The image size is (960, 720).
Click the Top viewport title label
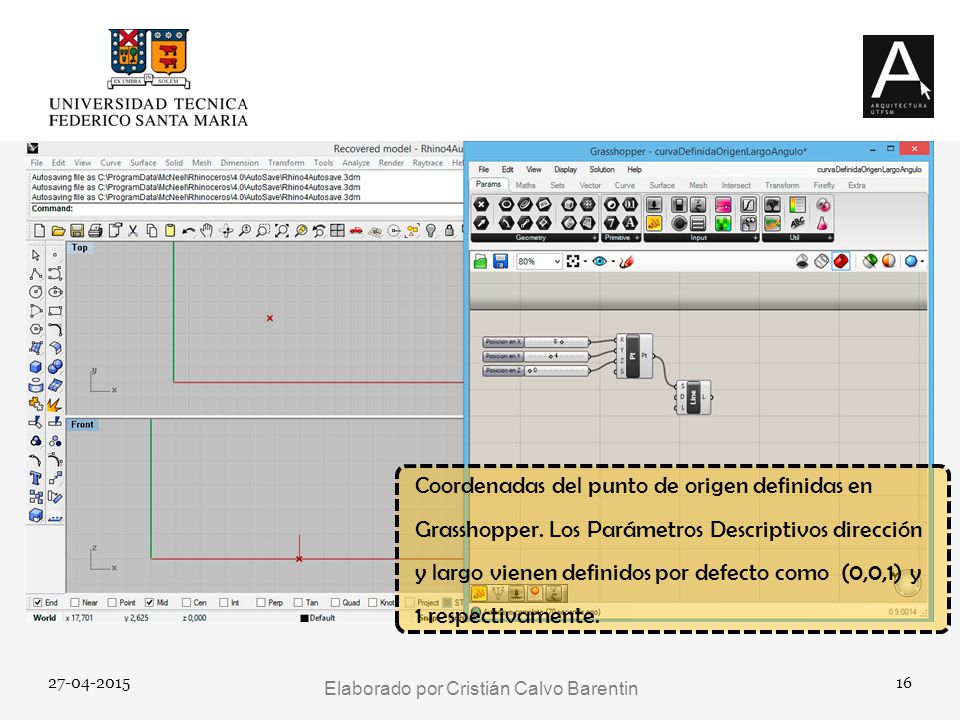(x=80, y=247)
